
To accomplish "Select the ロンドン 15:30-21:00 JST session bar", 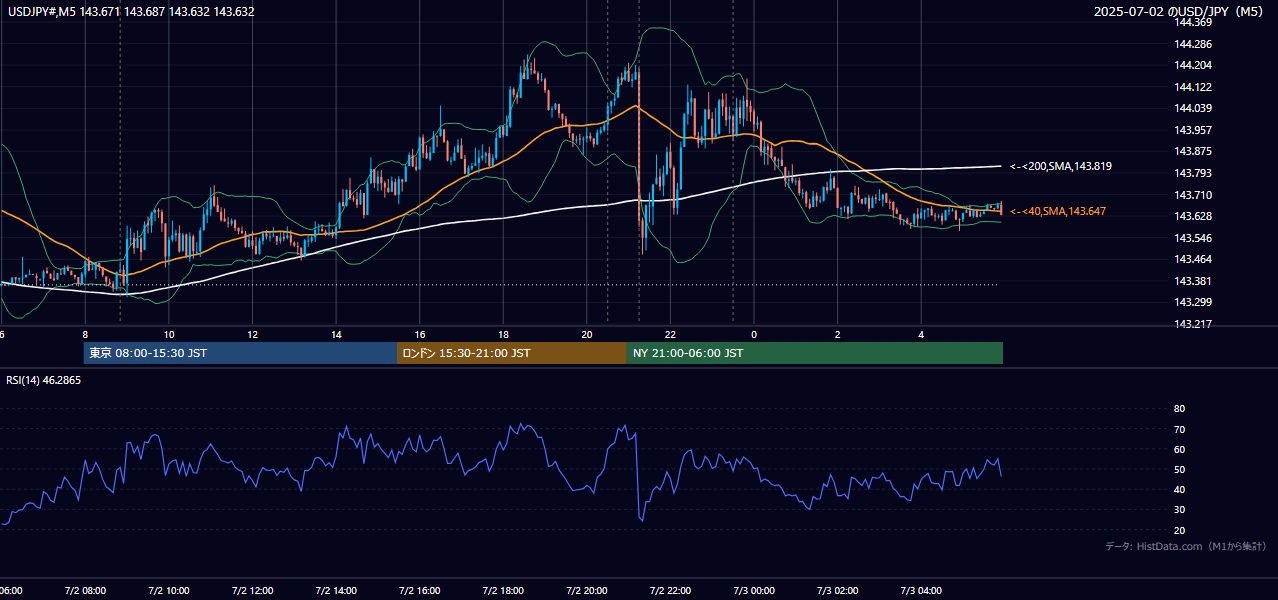I will [x=512, y=353].
